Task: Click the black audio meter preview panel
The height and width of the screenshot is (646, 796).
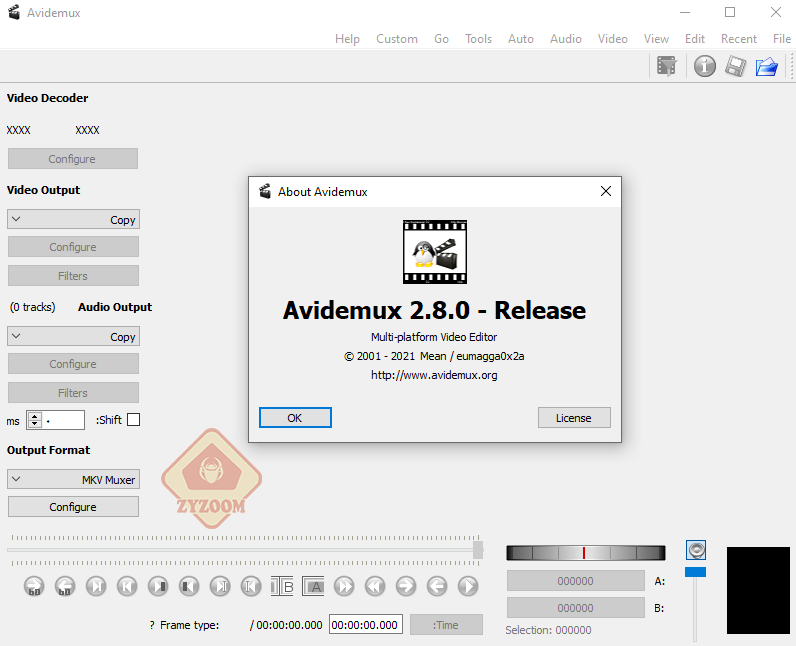Action: [758, 590]
